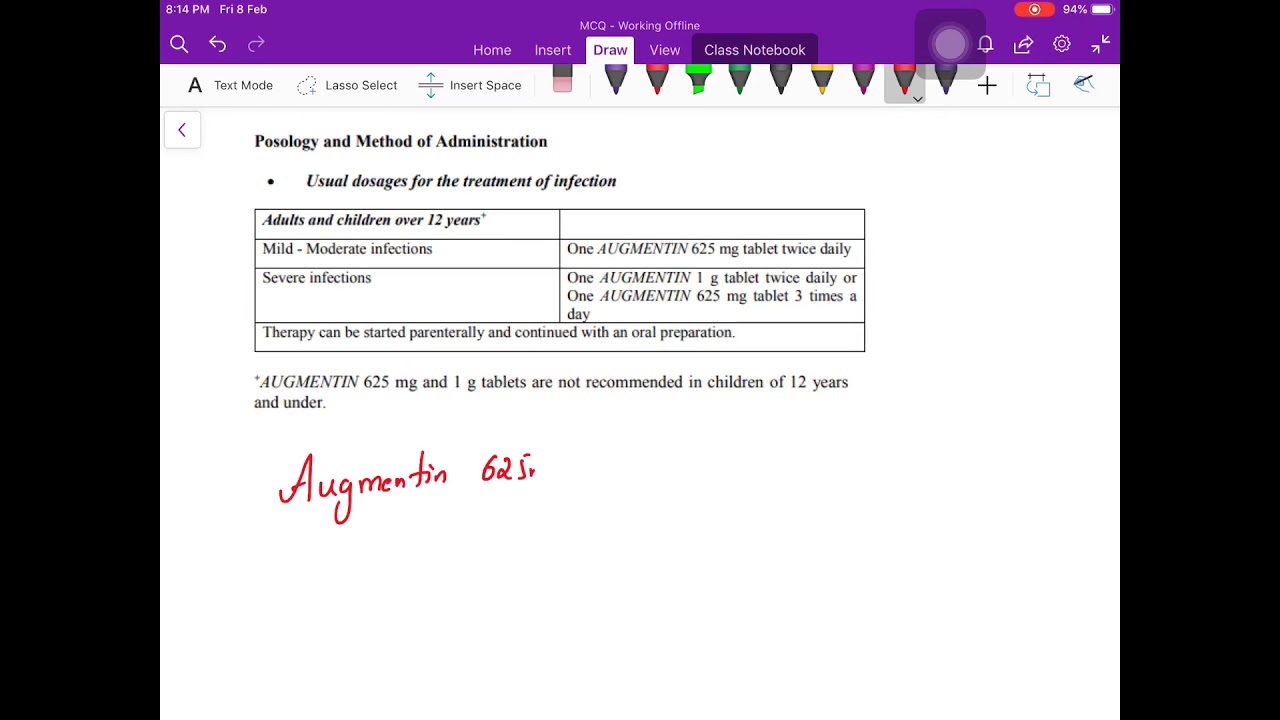Open the settings gear
This screenshot has height=720, width=1280.
pos(1062,44)
